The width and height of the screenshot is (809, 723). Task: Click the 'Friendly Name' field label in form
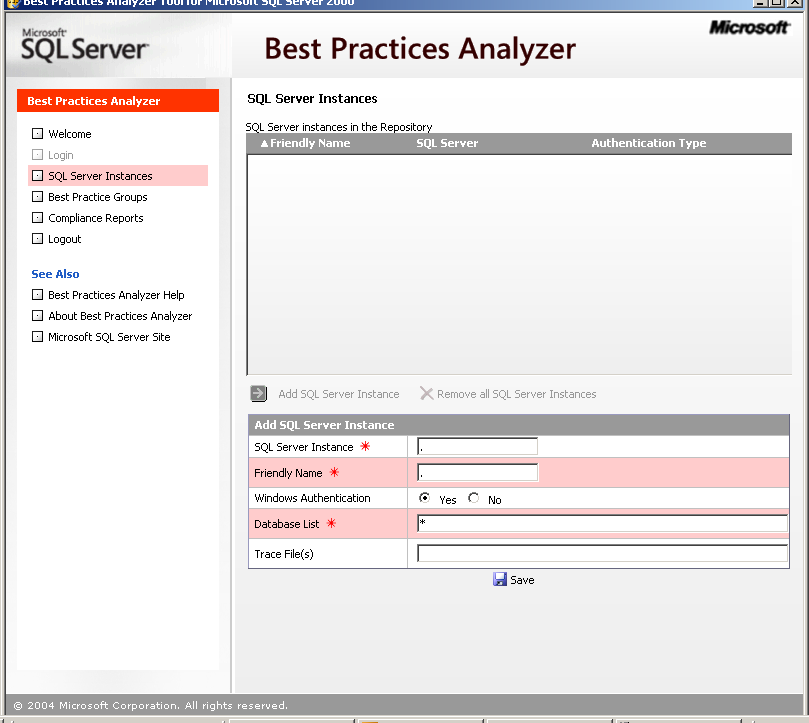click(288, 473)
